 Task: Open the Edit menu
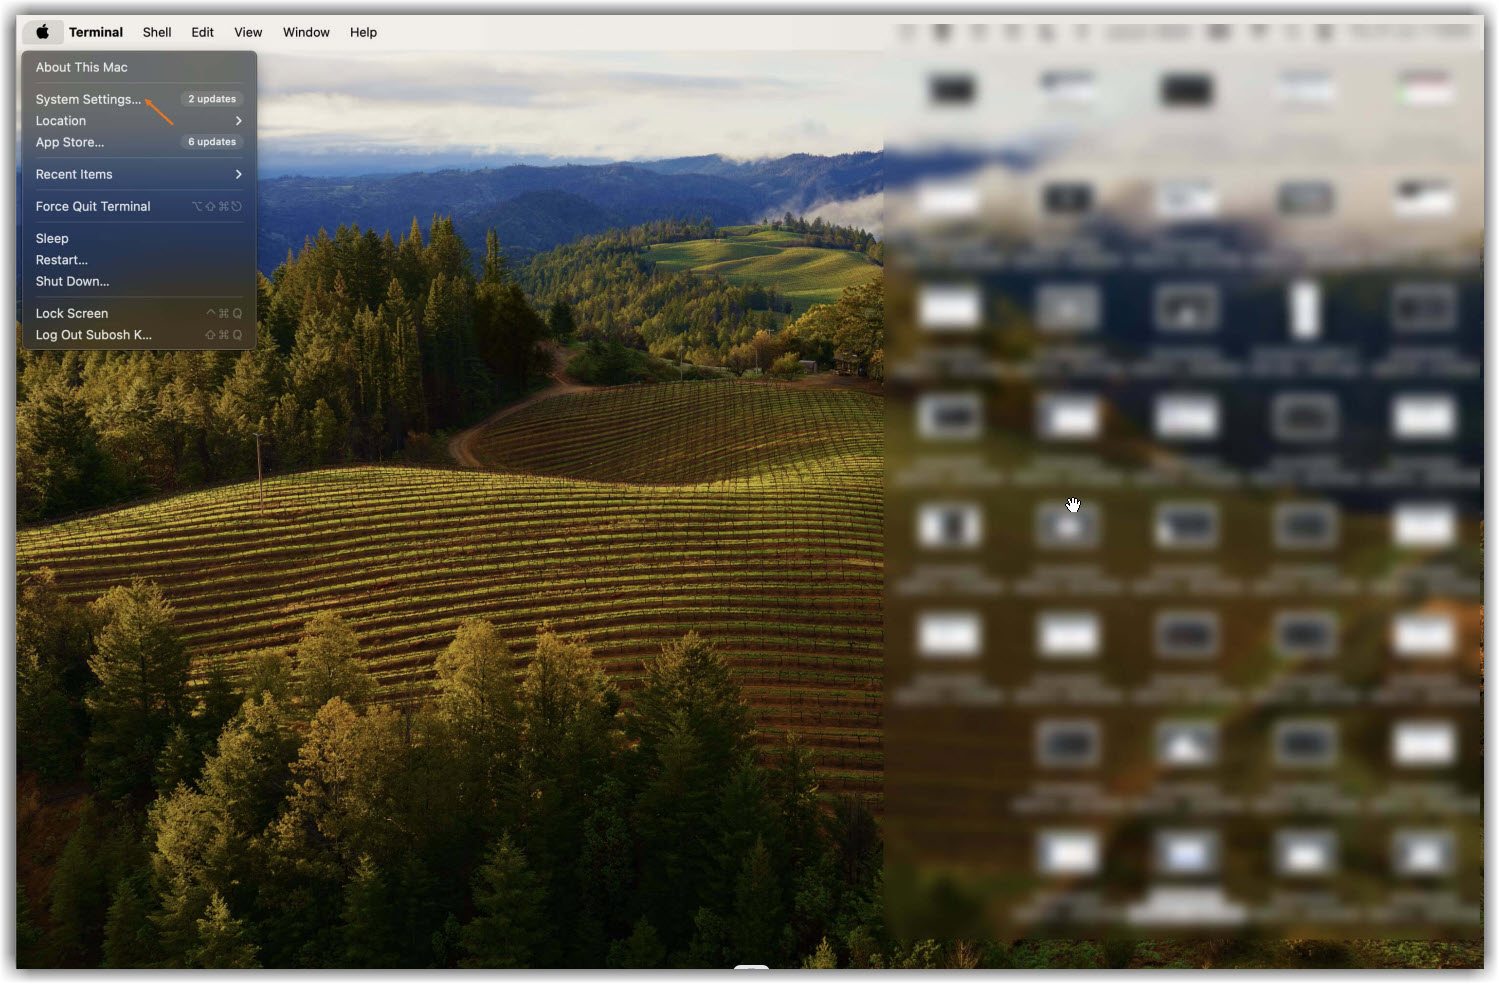202,32
